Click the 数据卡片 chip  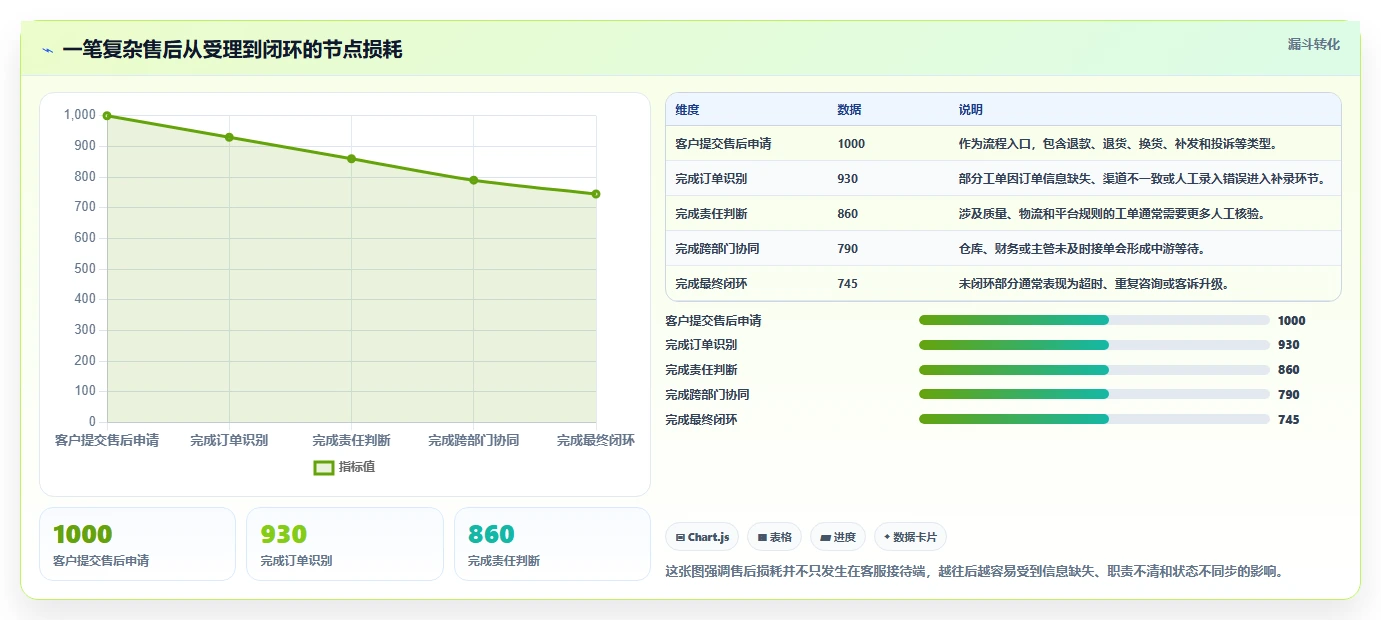910,537
